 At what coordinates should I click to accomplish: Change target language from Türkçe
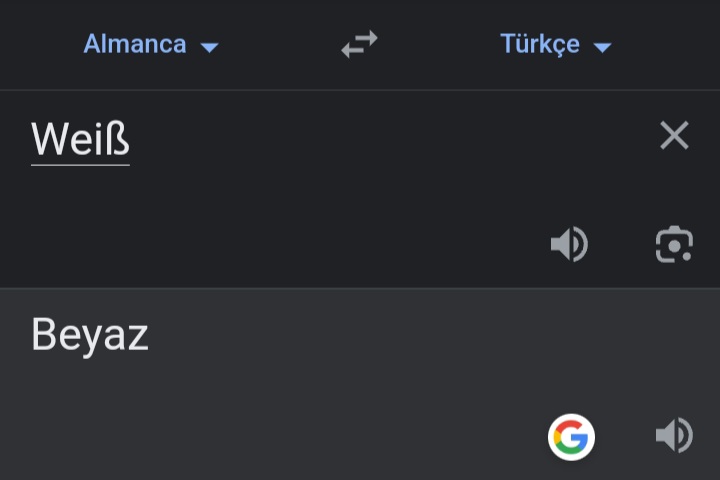click(555, 44)
